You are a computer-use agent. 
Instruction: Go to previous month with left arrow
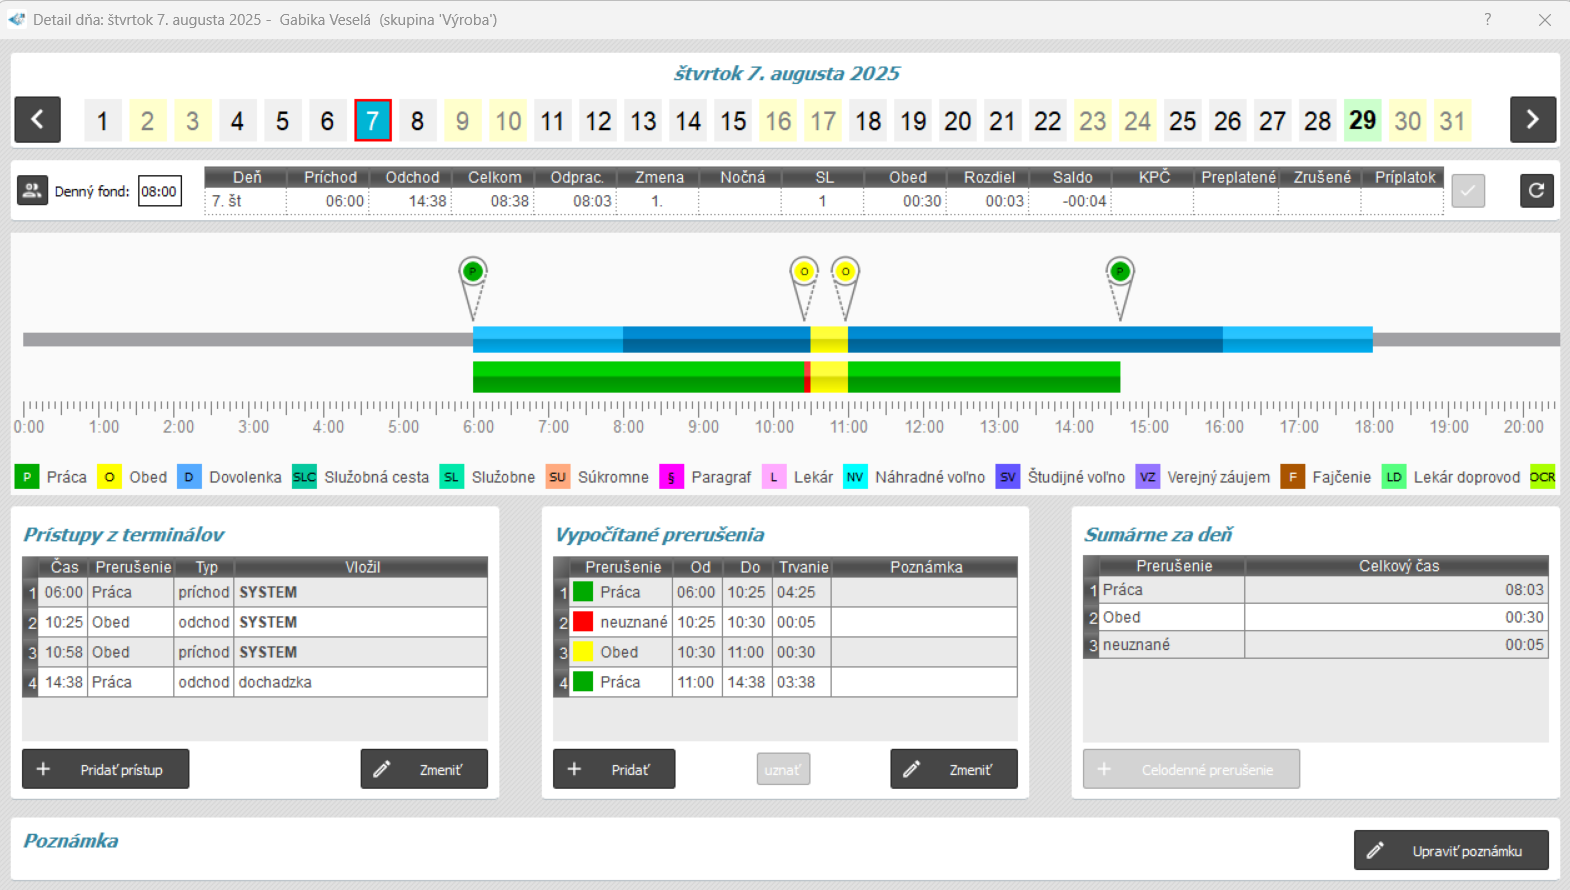coord(38,120)
